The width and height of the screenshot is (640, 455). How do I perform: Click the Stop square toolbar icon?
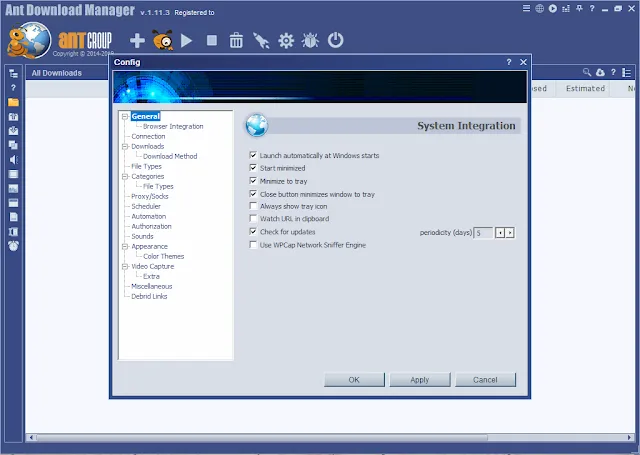212,40
